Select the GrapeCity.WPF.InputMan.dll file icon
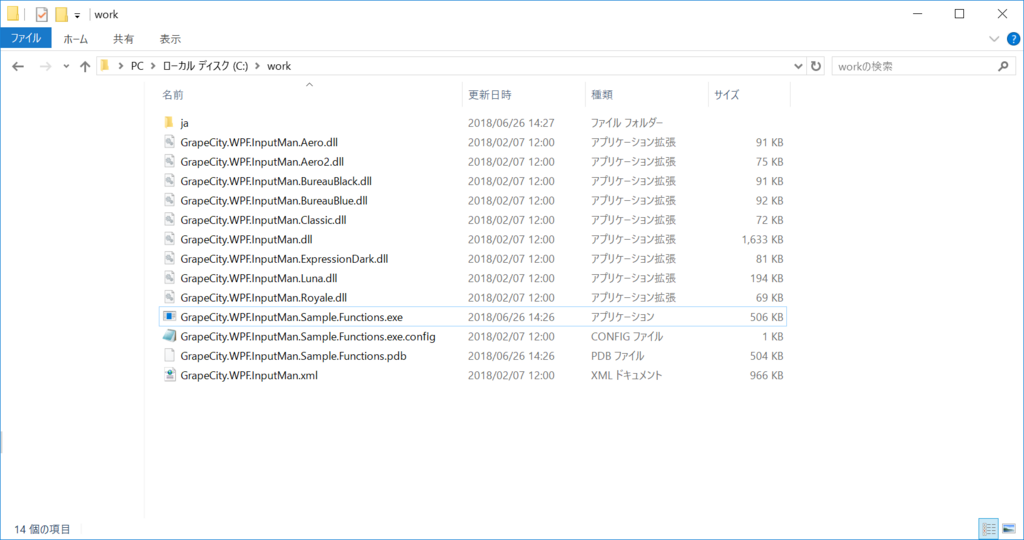Image resolution: width=1024 pixels, height=540 pixels. pos(169,239)
